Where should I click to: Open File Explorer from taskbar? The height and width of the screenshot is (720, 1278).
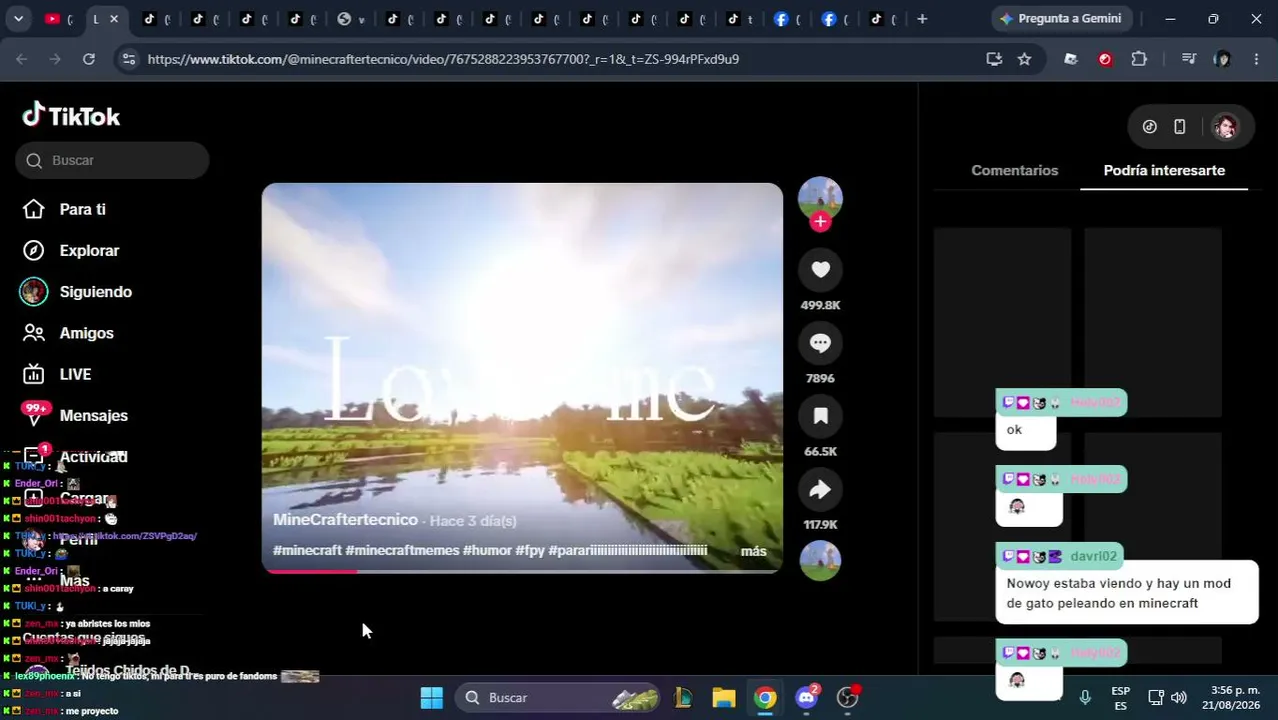point(724,697)
